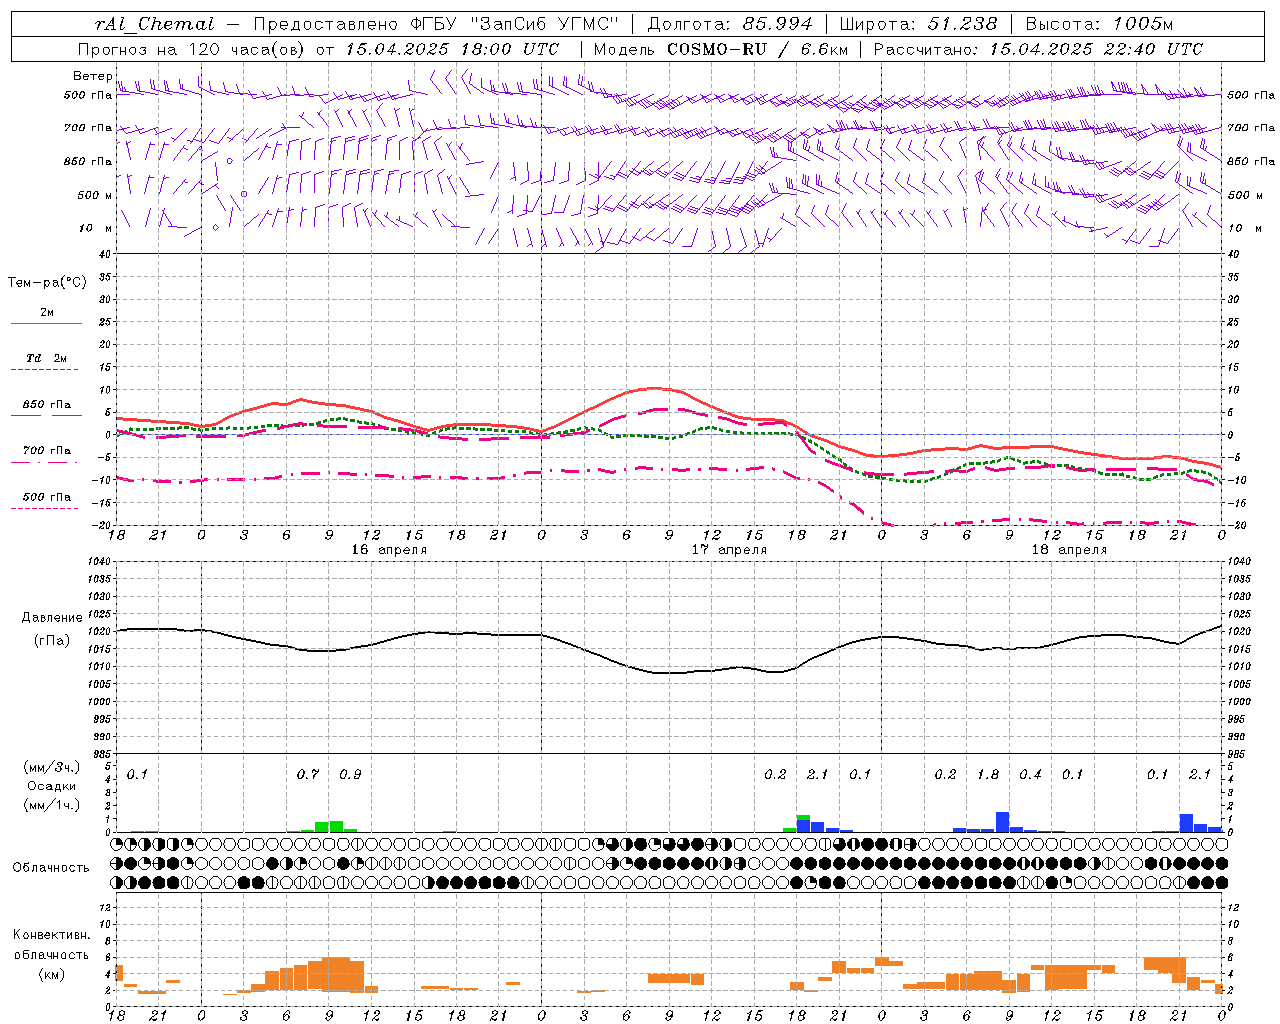Image resolution: width=1280 pixels, height=1024 pixels.
Task: Select the Высота: 1005м field
Action: click(x=1100, y=24)
